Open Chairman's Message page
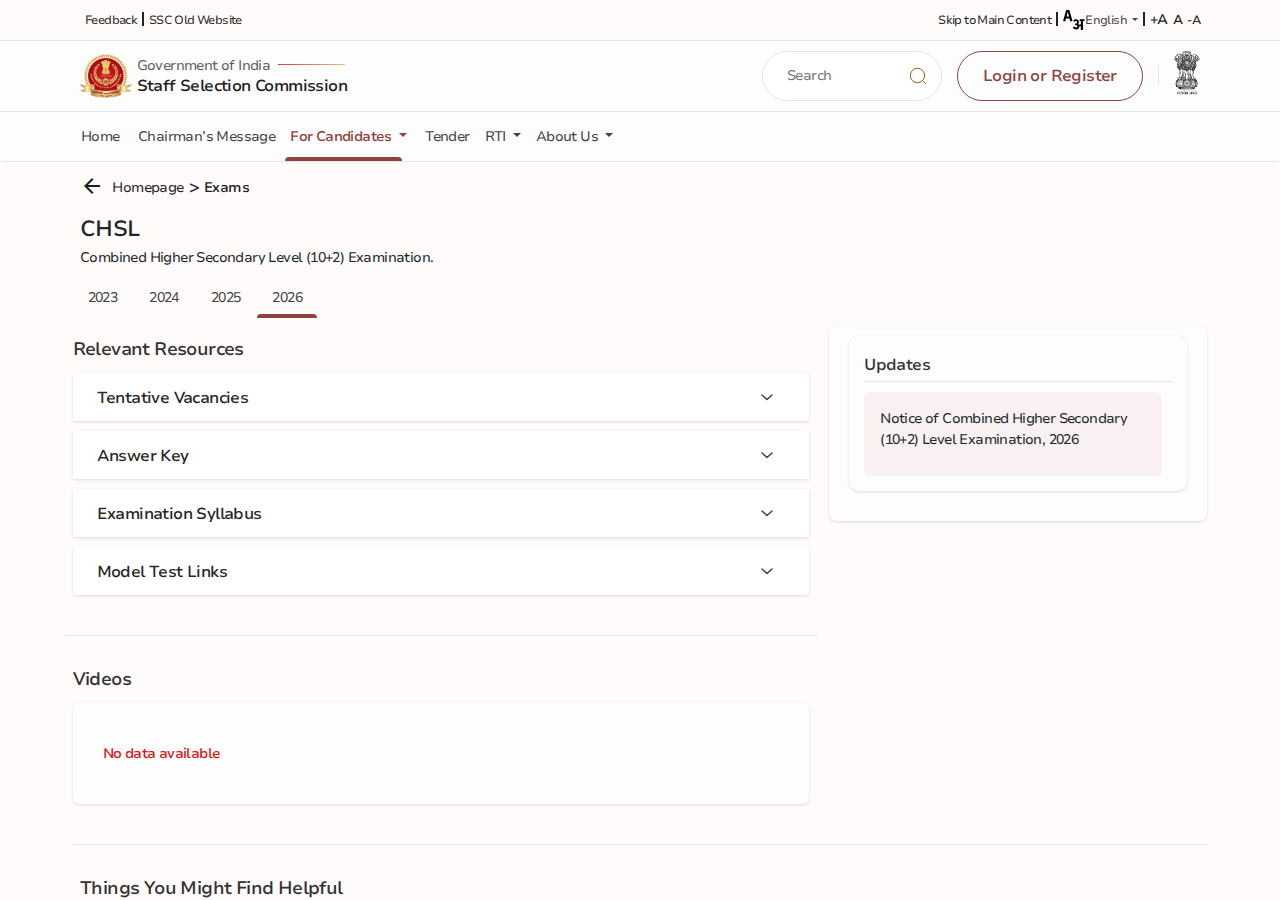This screenshot has height=900, width=1280. (207, 136)
